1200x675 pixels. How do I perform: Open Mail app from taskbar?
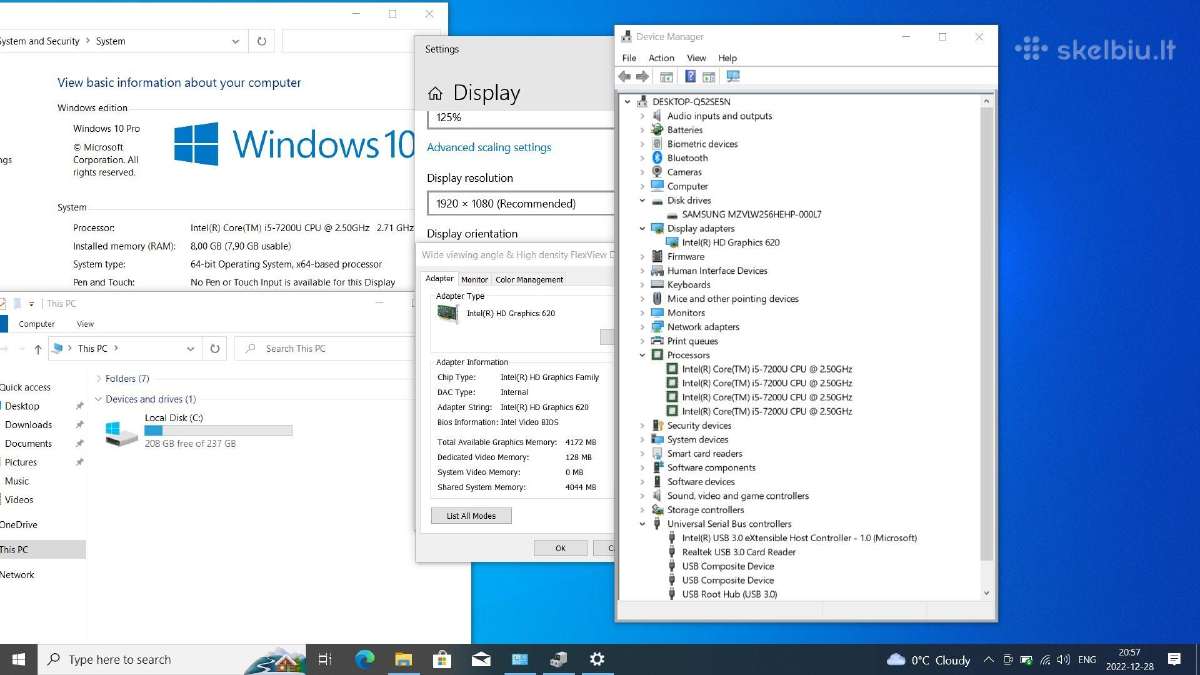(x=481, y=659)
